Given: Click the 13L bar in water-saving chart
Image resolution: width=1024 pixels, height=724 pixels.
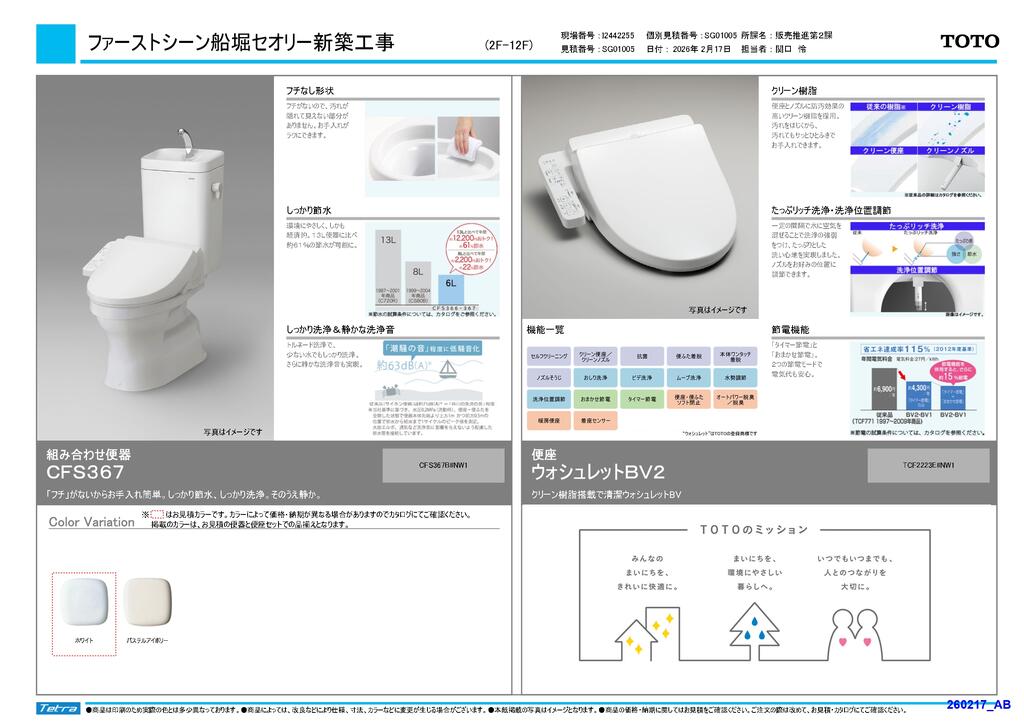Looking at the screenshot, I should click(389, 268).
